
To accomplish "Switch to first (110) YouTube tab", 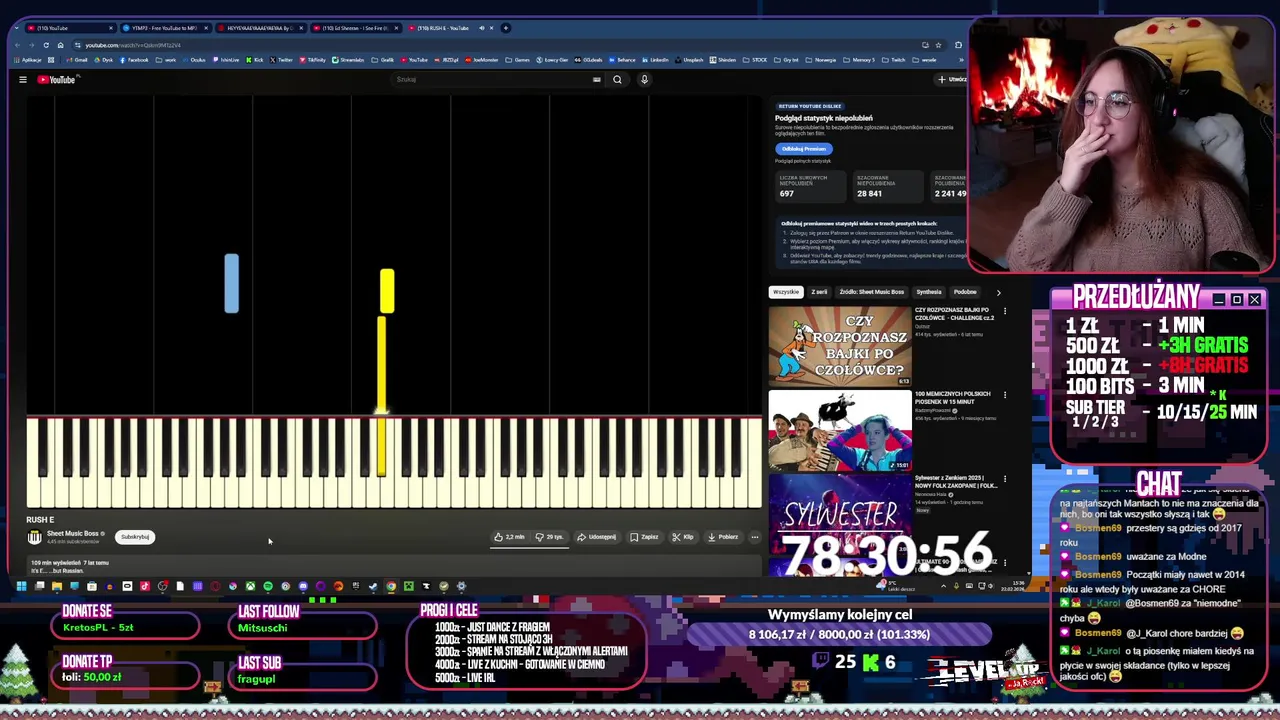I will point(70,28).
